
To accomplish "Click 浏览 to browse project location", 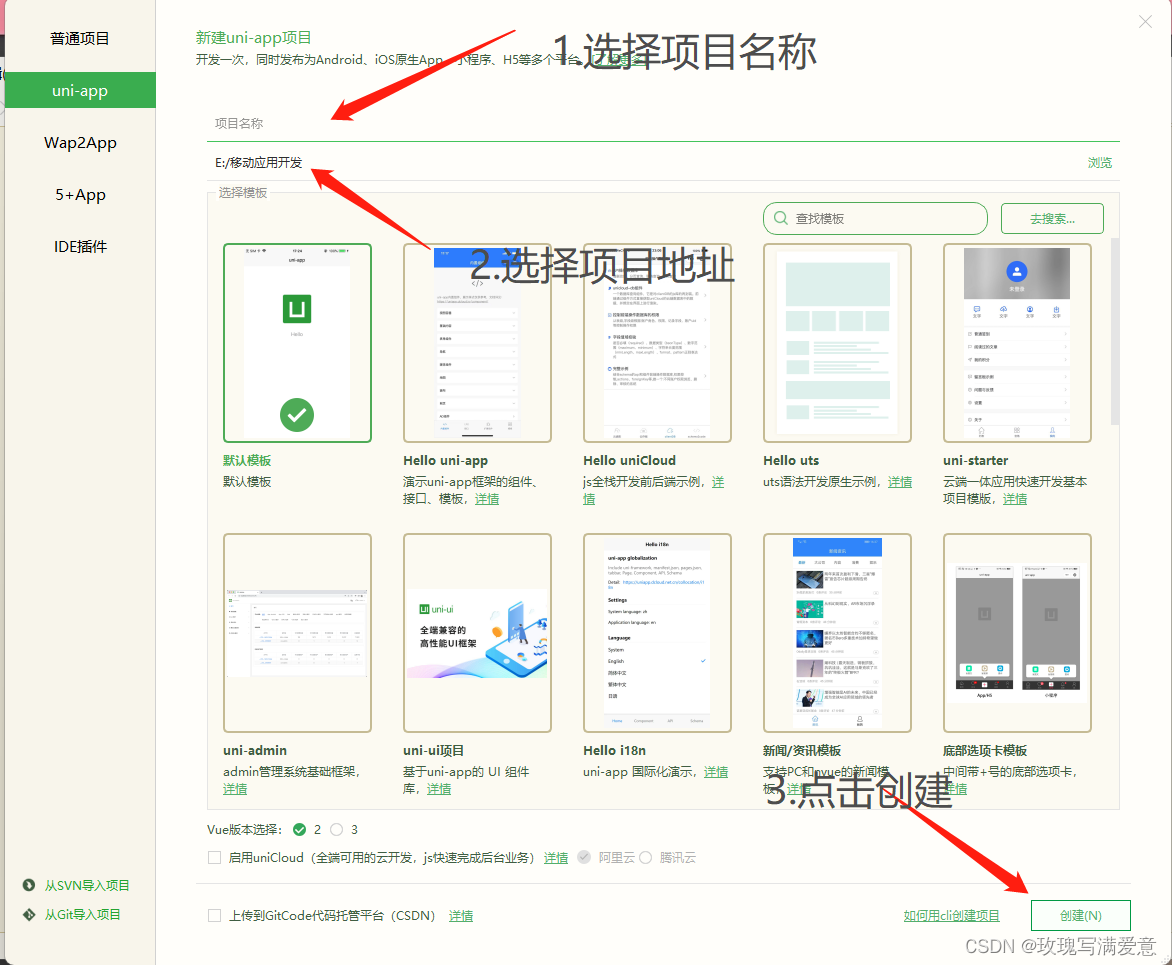I will pyautogui.click(x=1099, y=162).
